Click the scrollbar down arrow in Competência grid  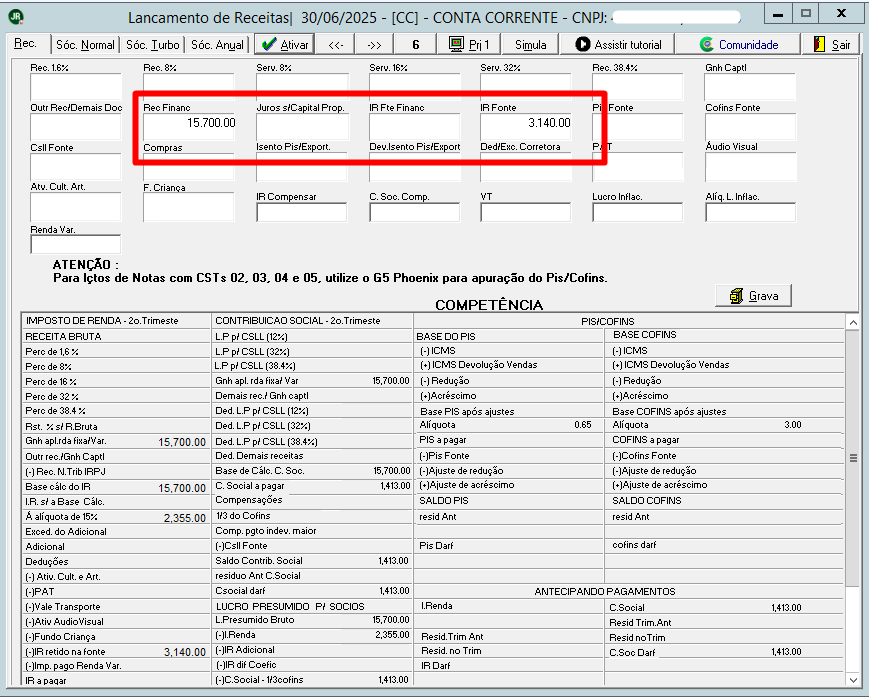point(853,679)
